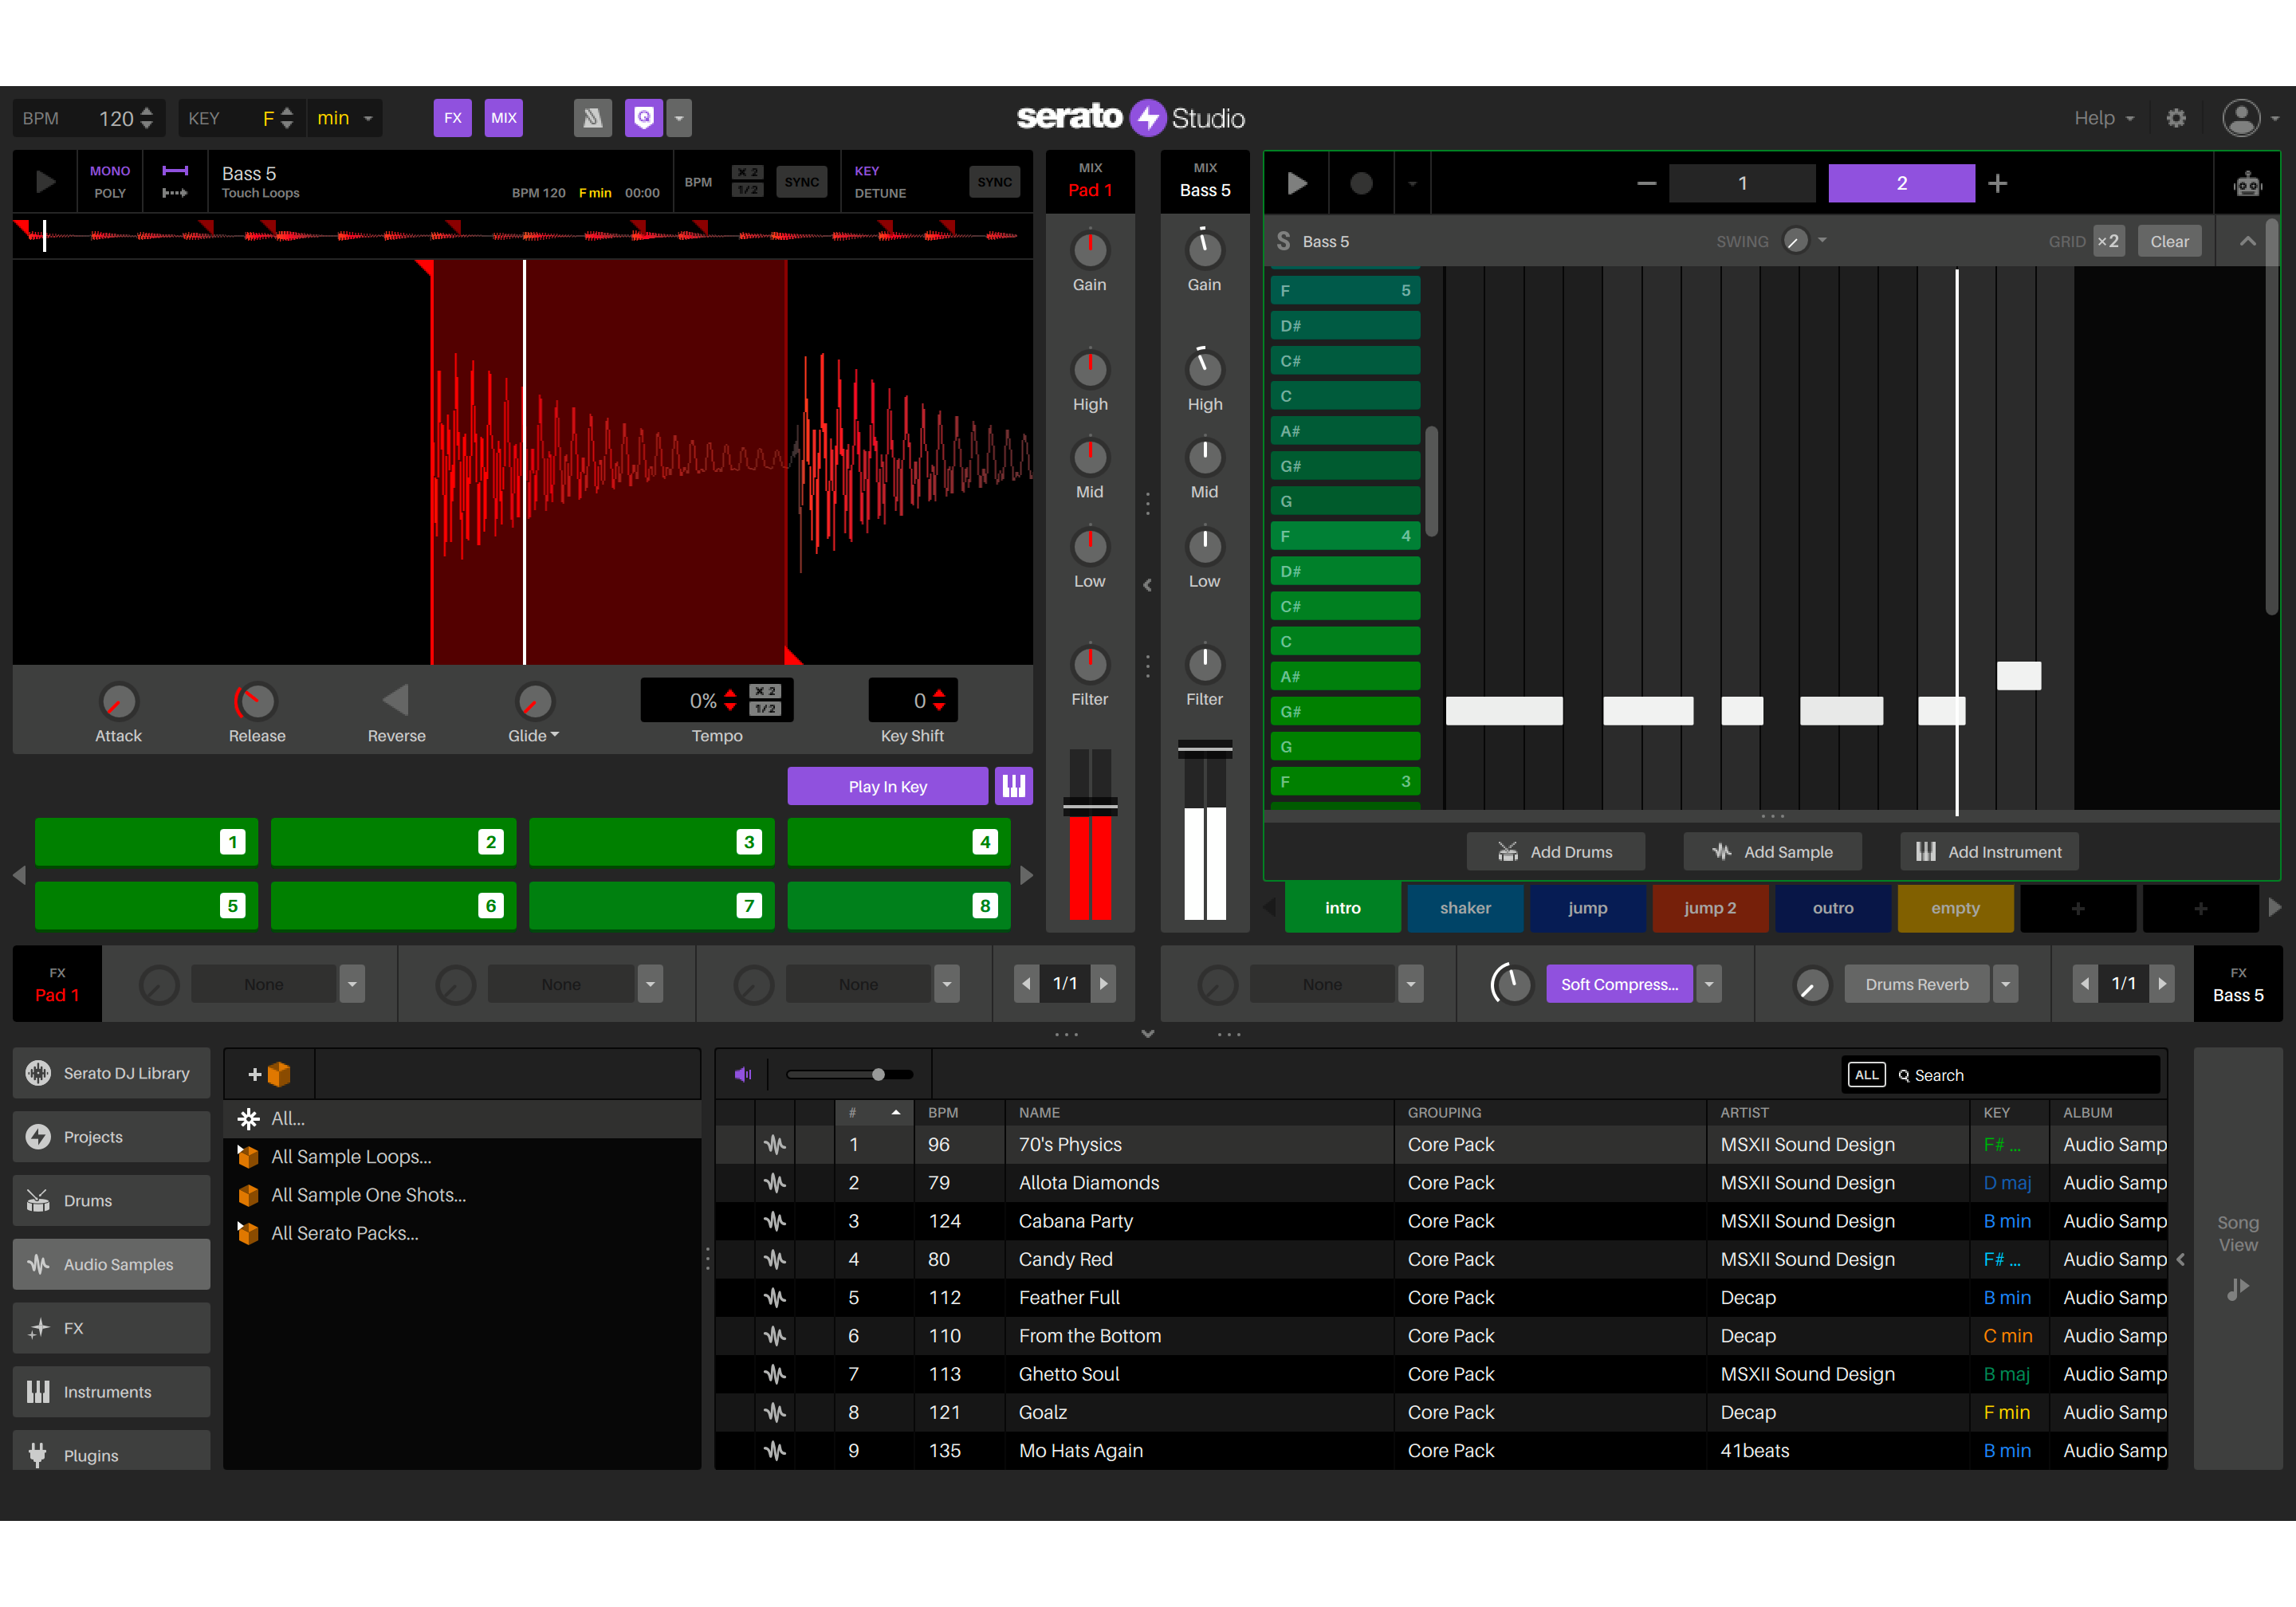Toggle MONO voice mode
This screenshot has width=2296, height=1607.
[110, 171]
